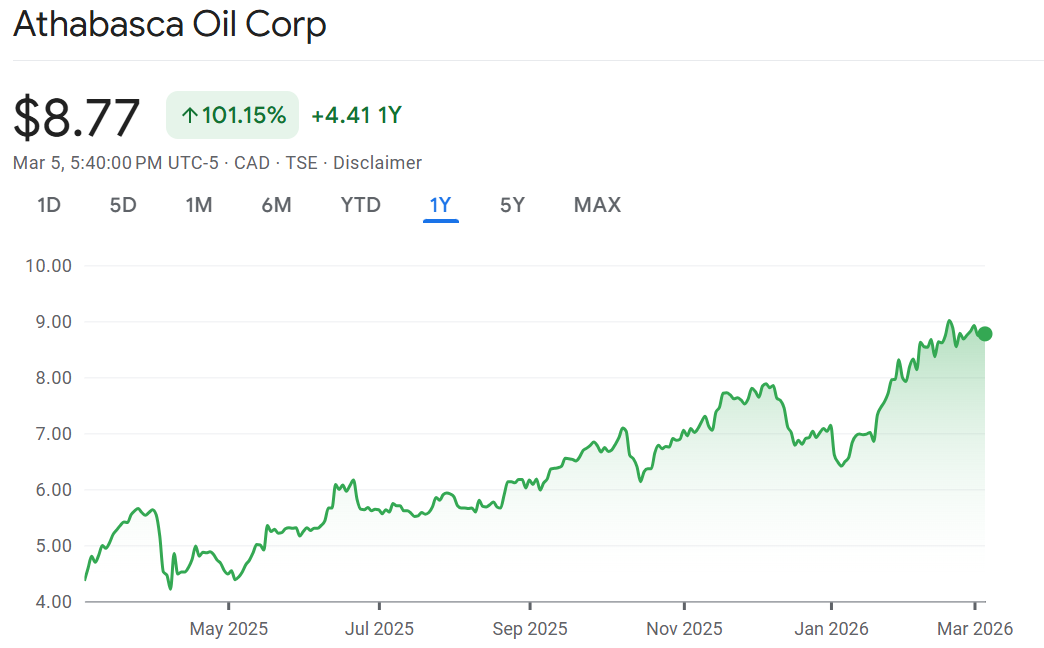Click the $8.77 current price
This screenshot has height=648, width=1044.
[77, 117]
